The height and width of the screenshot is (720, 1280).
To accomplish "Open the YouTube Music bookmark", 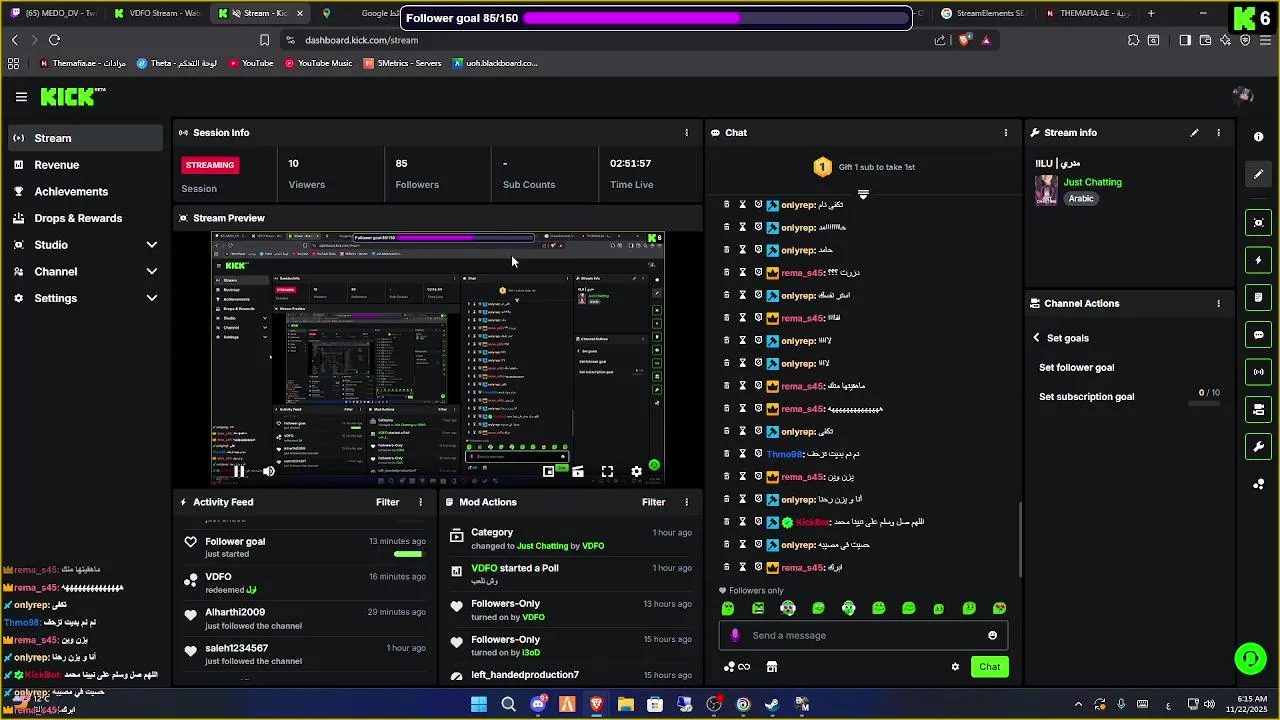I will tap(318, 63).
